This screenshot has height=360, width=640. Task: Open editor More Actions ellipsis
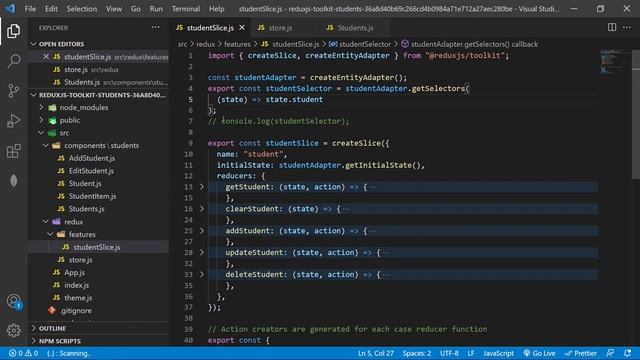point(627,27)
